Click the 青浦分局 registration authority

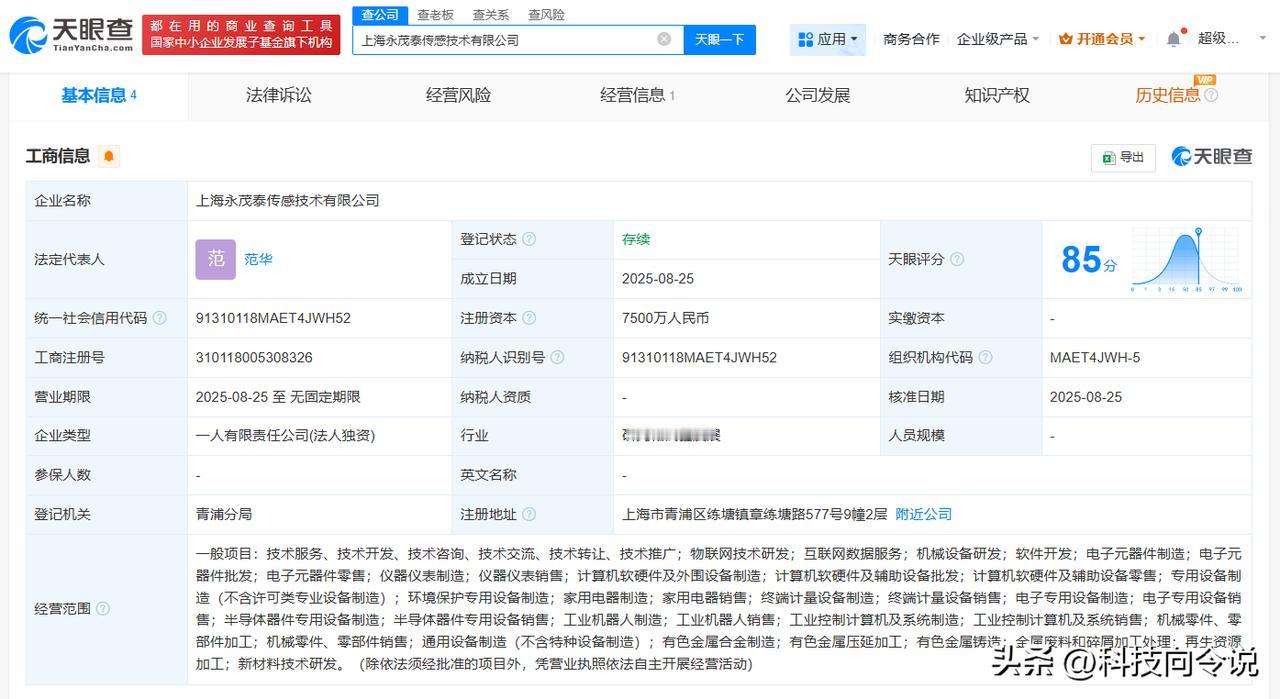pyautogui.click(x=224, y=514)
